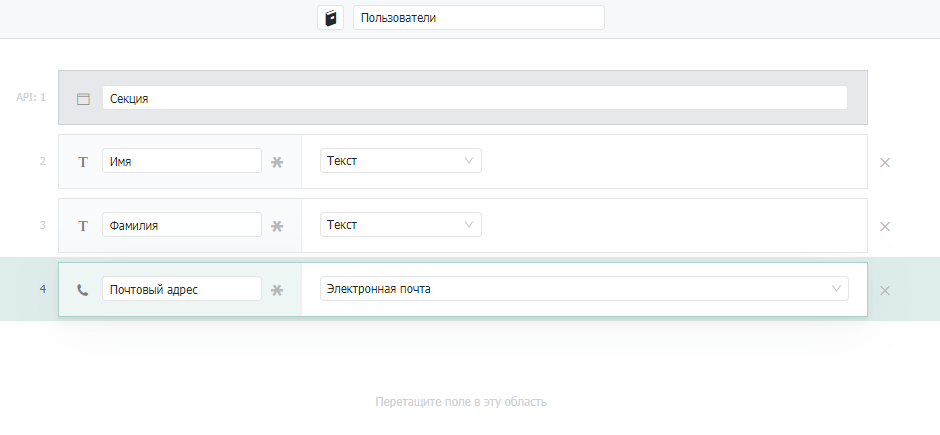Open the Текст dropdown for Фамилия

[x=400, y=225]
